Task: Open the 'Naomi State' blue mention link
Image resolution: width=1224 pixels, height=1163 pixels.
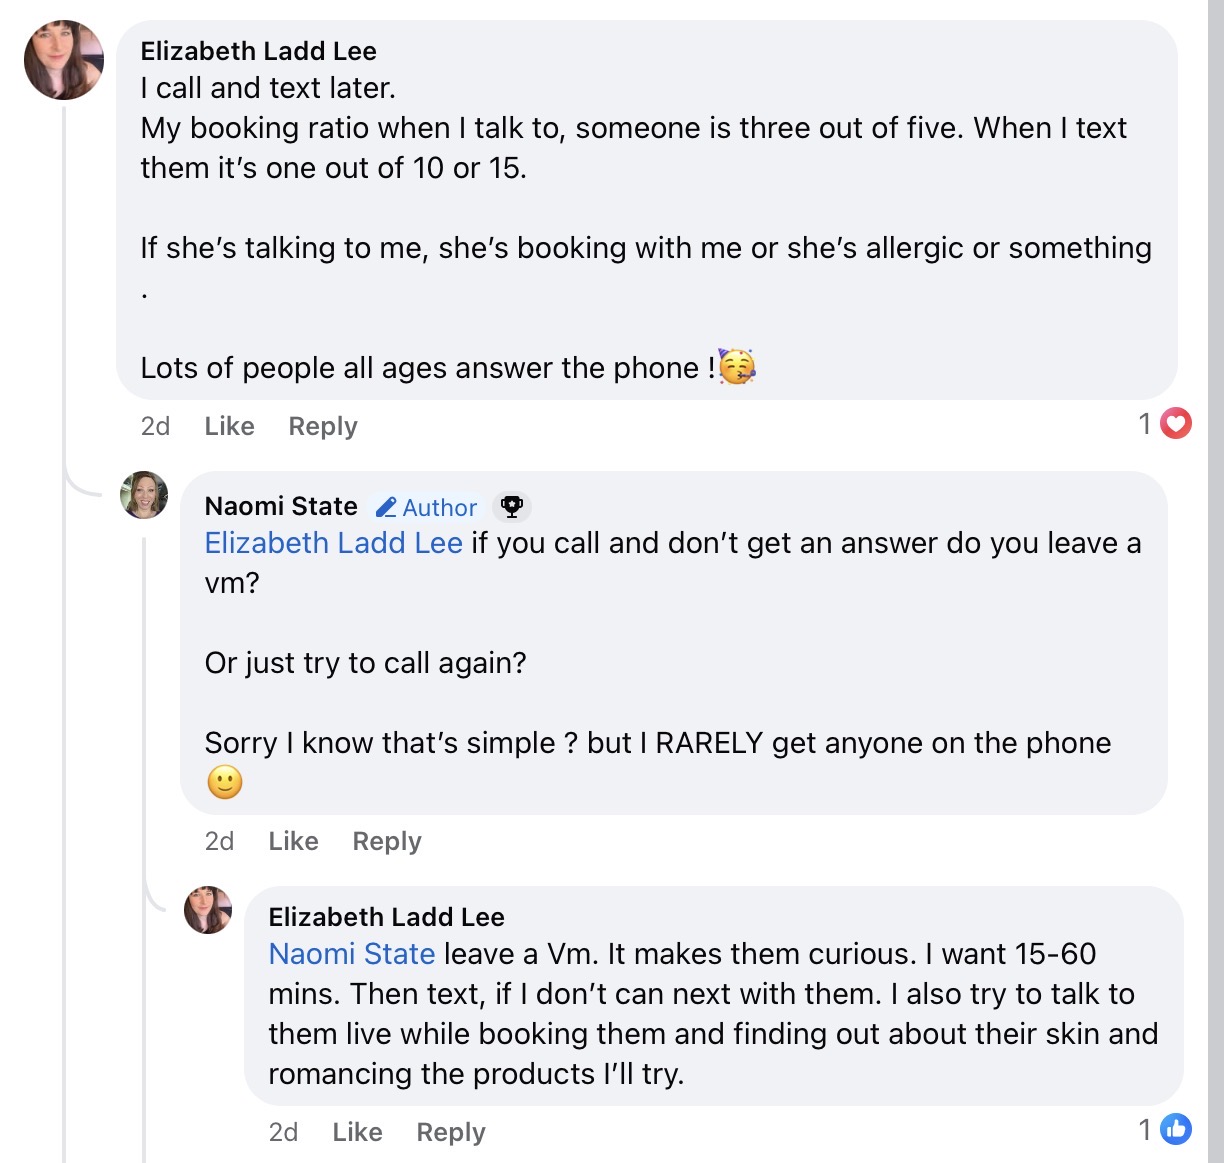Action: [352, 954]
